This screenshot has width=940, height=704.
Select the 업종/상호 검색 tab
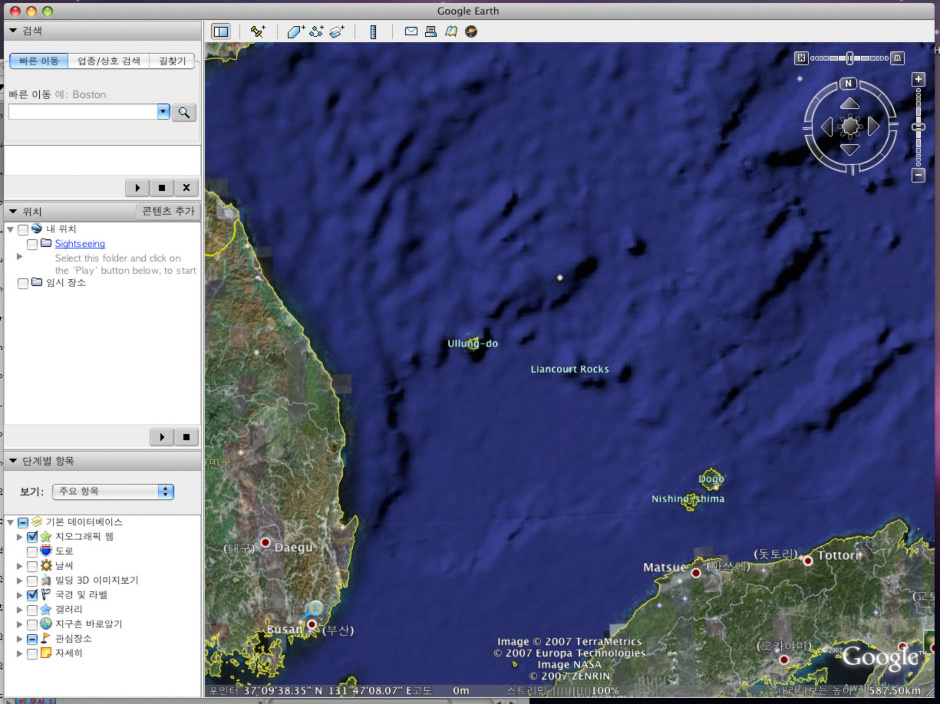109,61
